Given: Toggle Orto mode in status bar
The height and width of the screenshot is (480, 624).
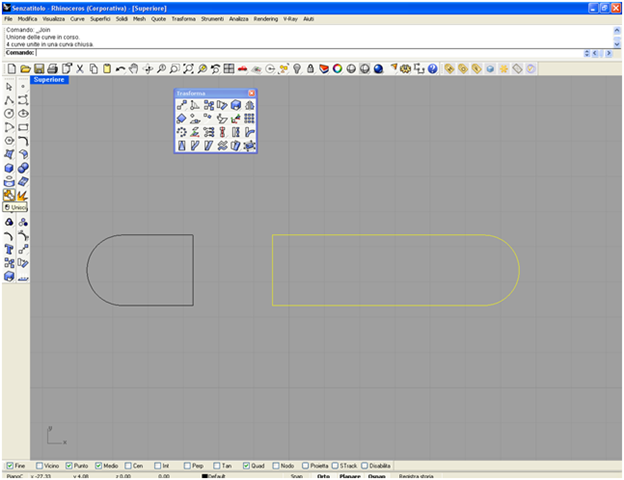Looking at the screenshot, I should 323,476.
